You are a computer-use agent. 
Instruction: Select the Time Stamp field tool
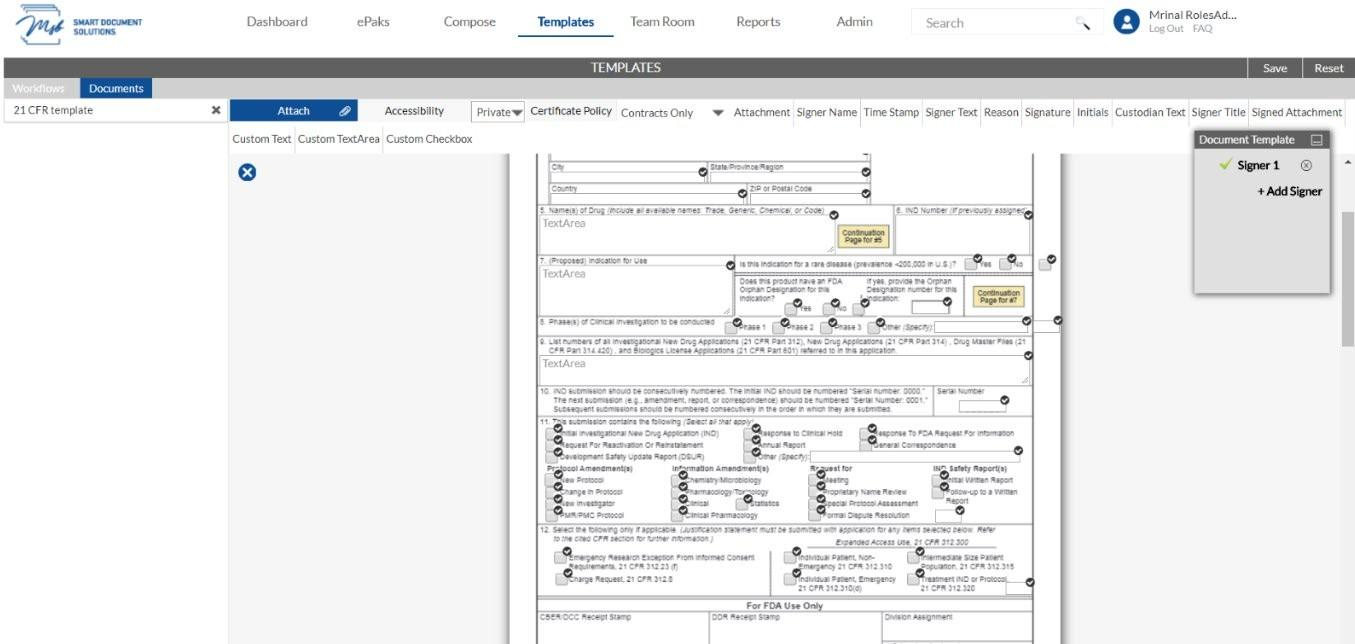point(891,112)
